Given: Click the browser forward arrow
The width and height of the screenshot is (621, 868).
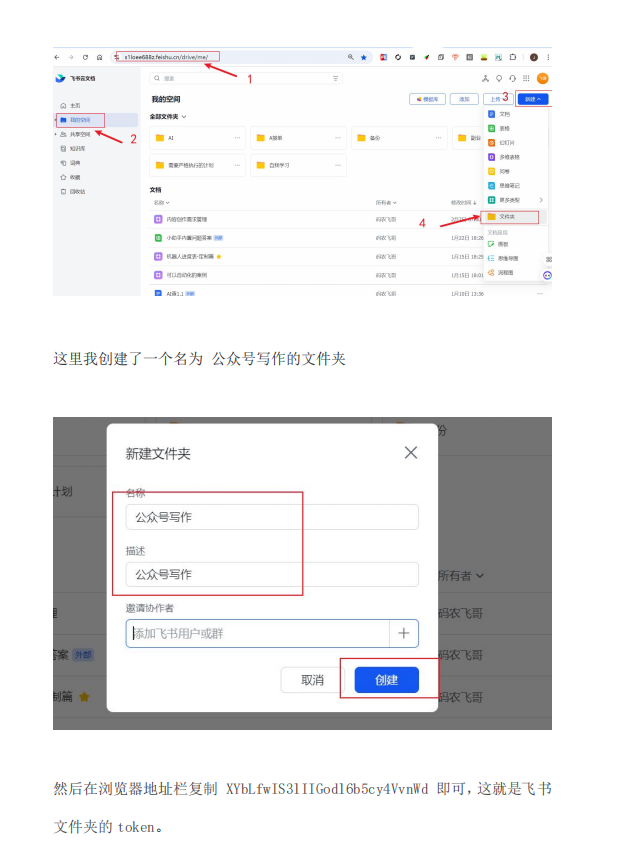Looking at the screenshot, I should point(71,57).
